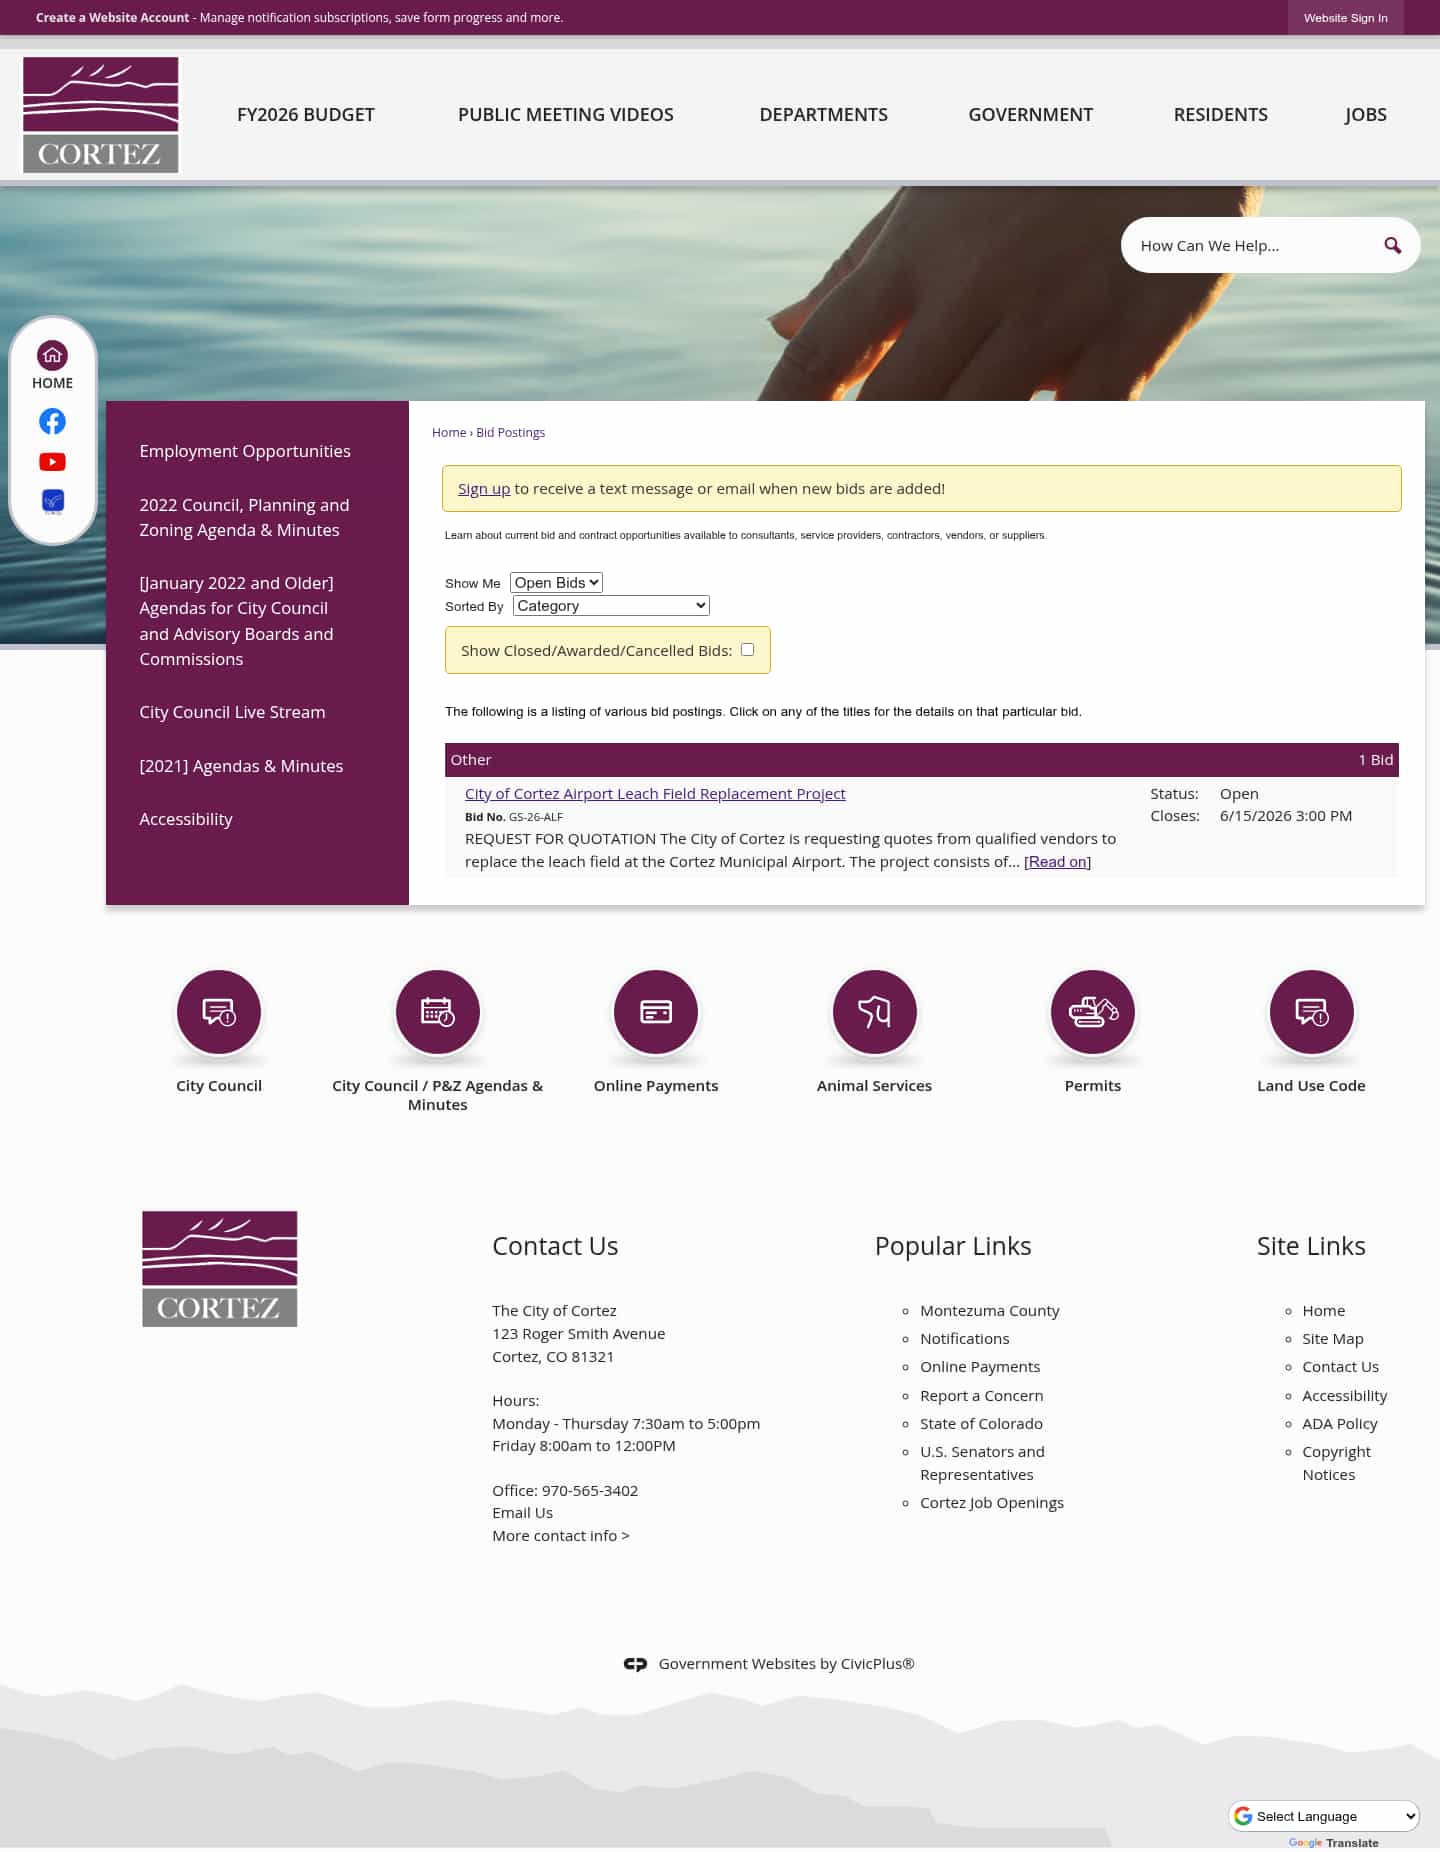Open [2021] Agendas & Minutes link
This screenshot has height=1852, width=1440.
(241, 766)
